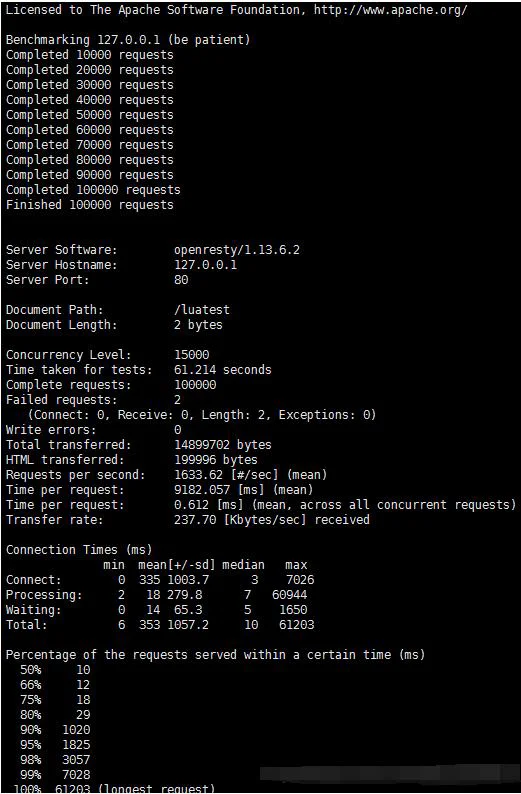Click the Concurrency Level value 15000
The image size is (521, 794).
point(191,354)
